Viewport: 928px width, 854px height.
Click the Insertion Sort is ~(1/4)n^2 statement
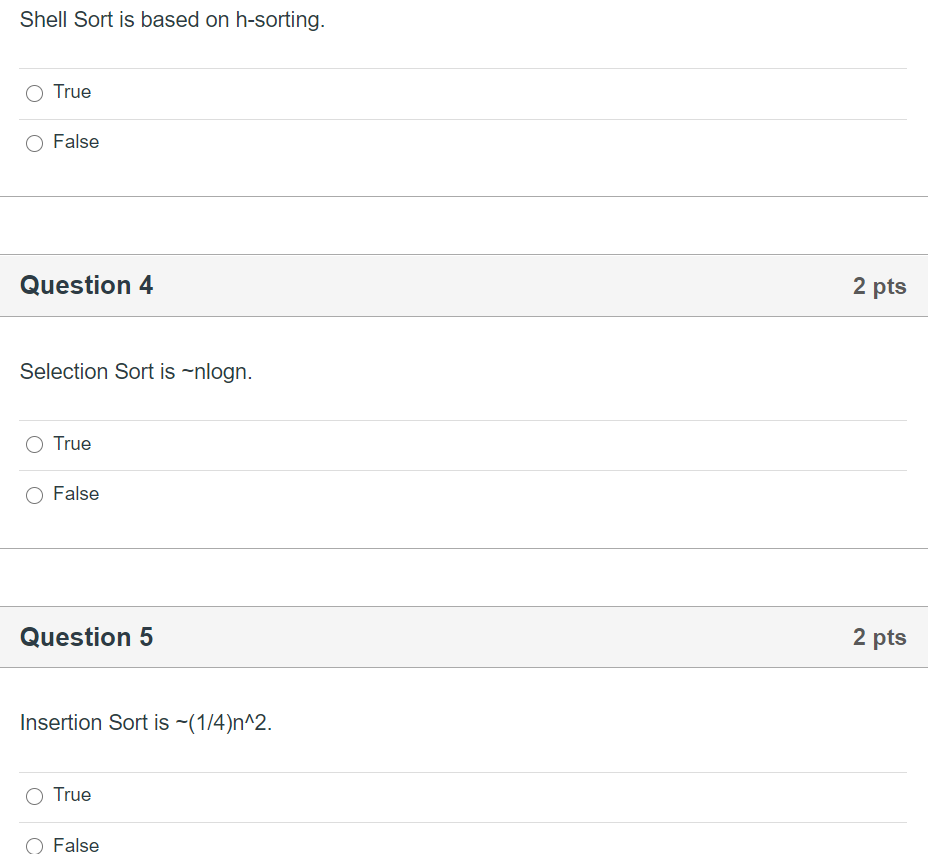[x=146, y=722]
